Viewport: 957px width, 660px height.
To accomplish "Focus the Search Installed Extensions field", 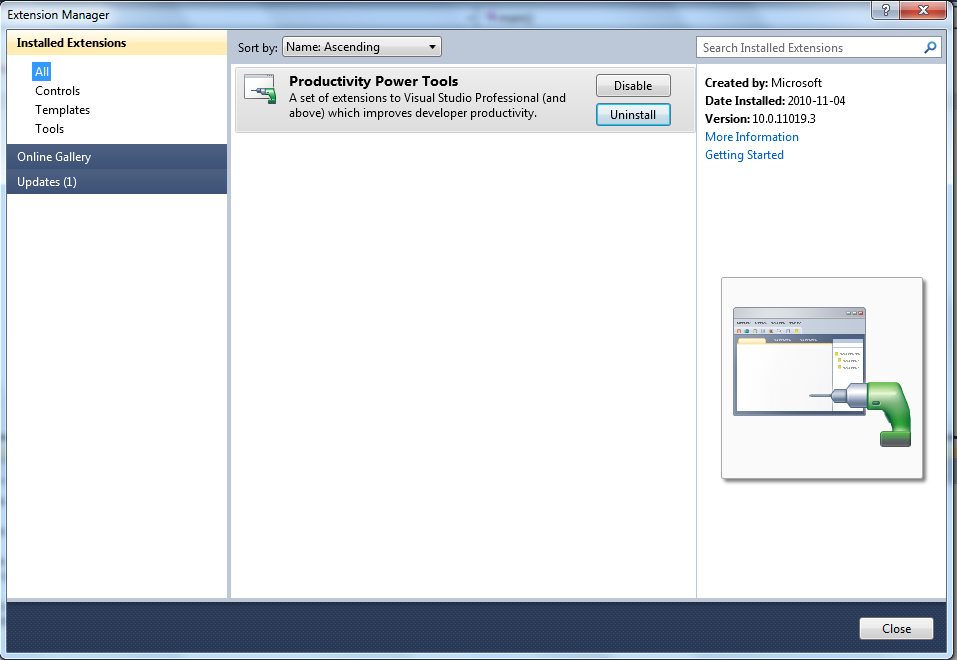I will pos(808,47).
